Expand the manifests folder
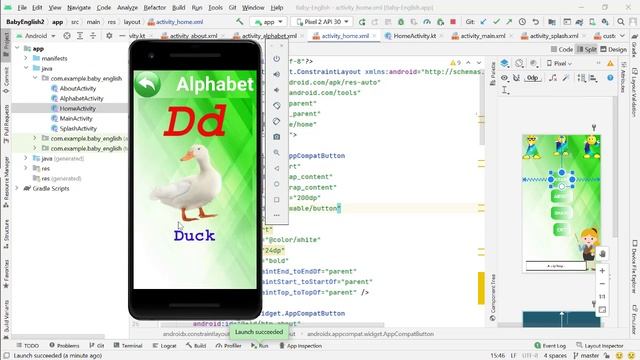This screenshot has height=360, width=640. [26, 58]
